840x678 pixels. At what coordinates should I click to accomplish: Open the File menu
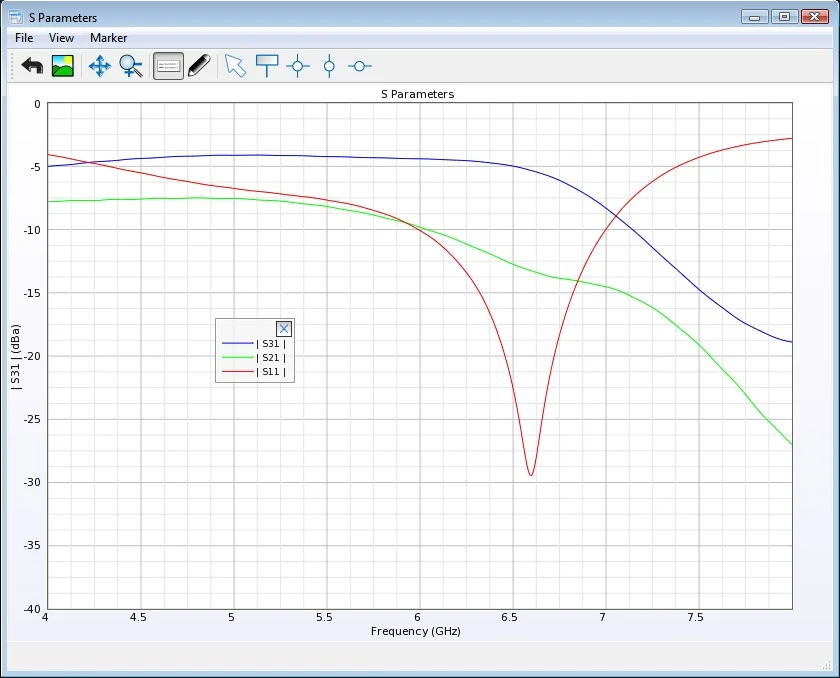pos(23,38)
